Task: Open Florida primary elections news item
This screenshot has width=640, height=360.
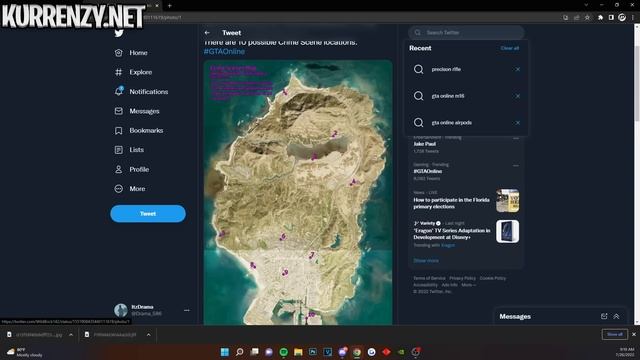Action: pos(451,203)
